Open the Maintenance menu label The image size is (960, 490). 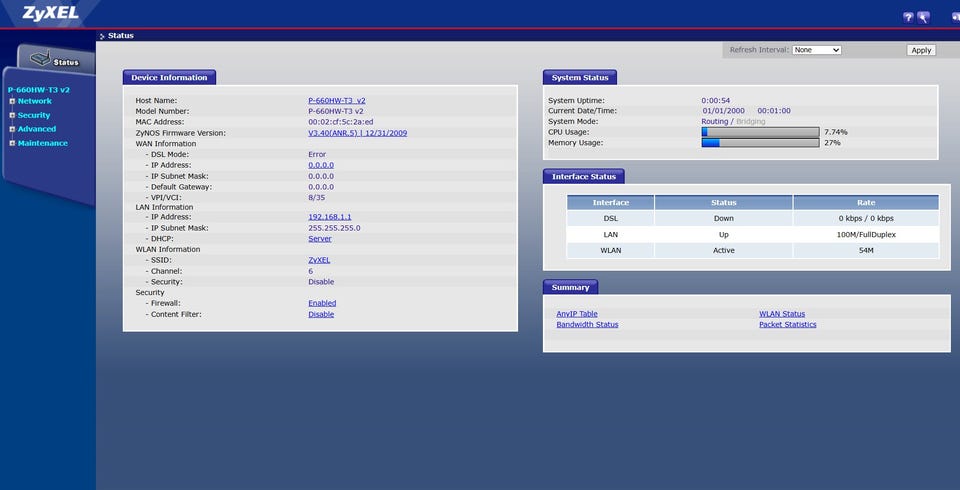43,143
